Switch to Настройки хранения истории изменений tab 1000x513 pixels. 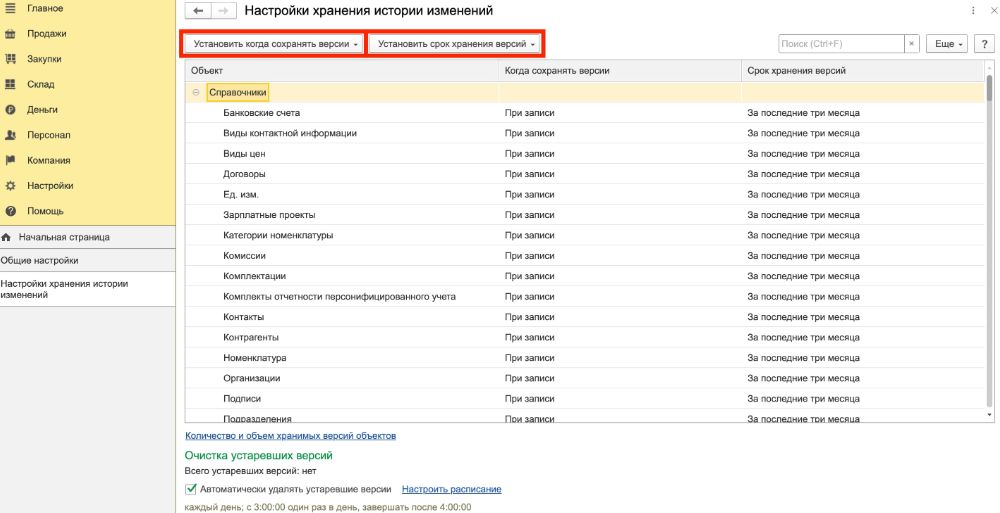click(87, 289)
